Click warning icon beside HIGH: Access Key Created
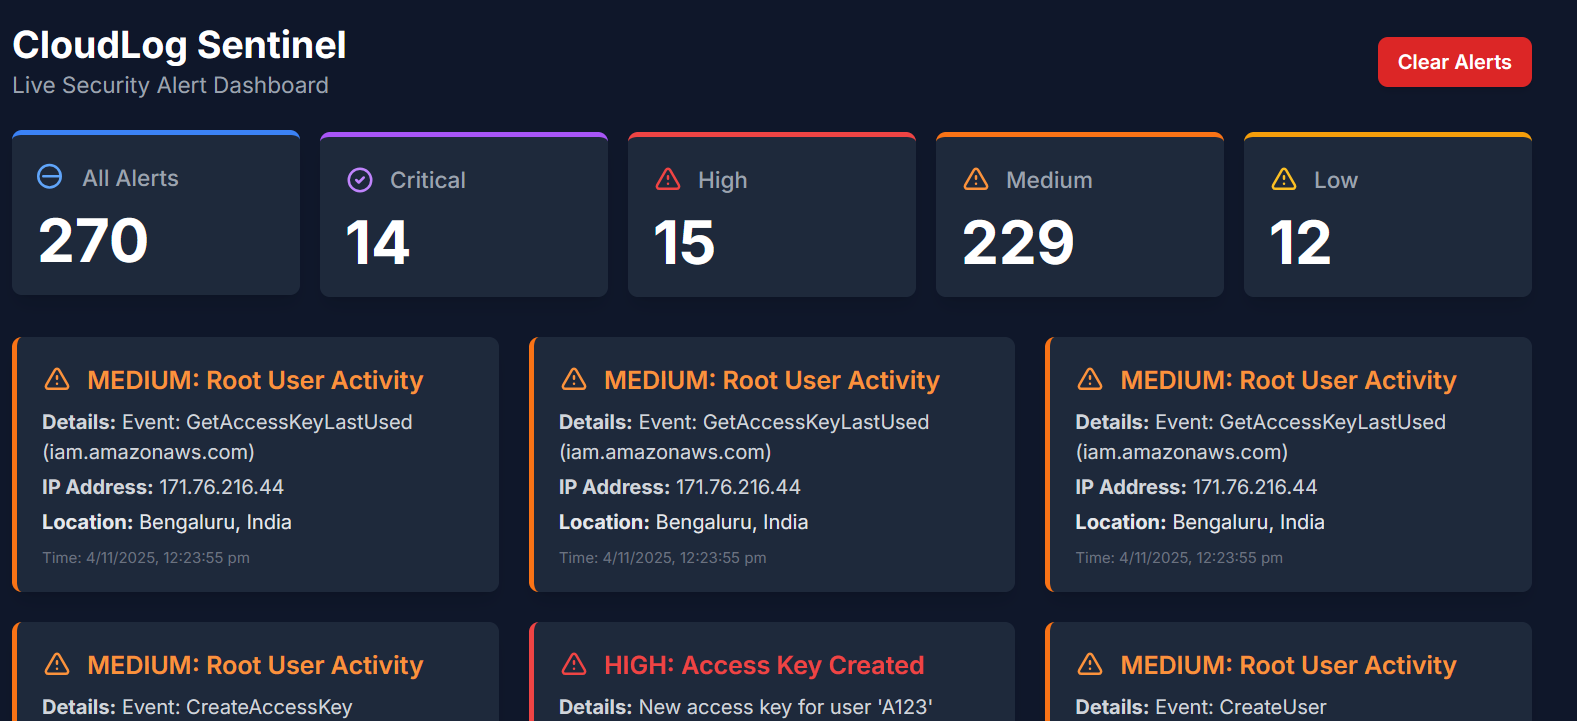Image resolution: width=1577 pixels, height=721 pixels. tap(574, 664)
